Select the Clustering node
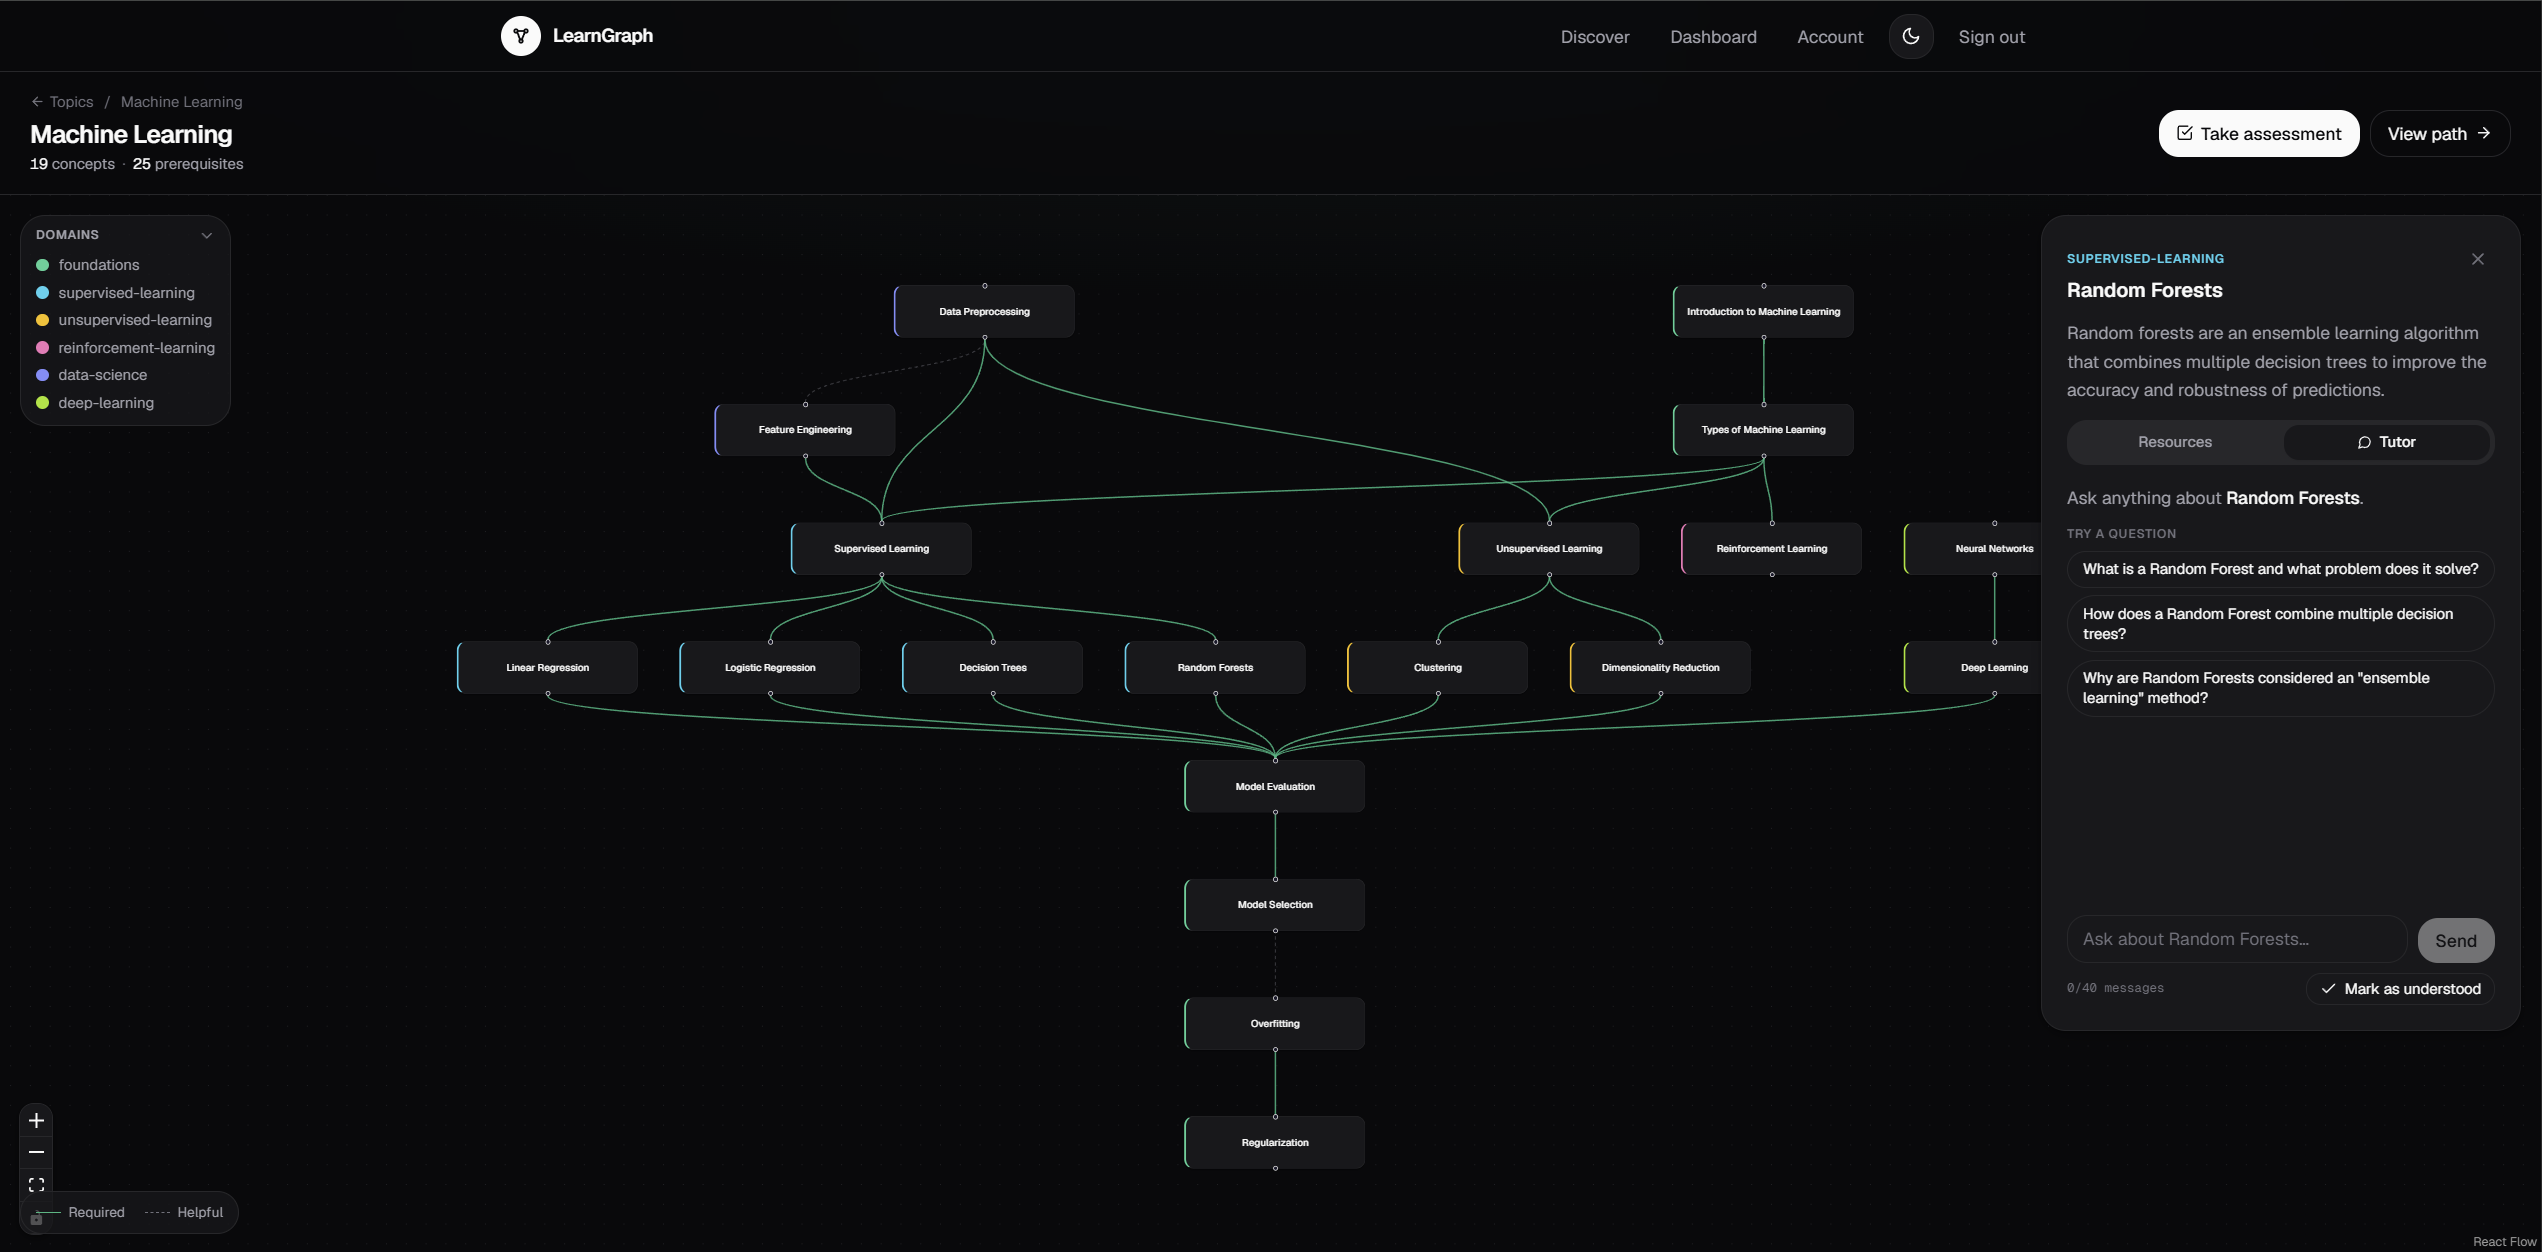Image resolution: width=2542 pixels, height=1252 pixels. [1437, 668]
